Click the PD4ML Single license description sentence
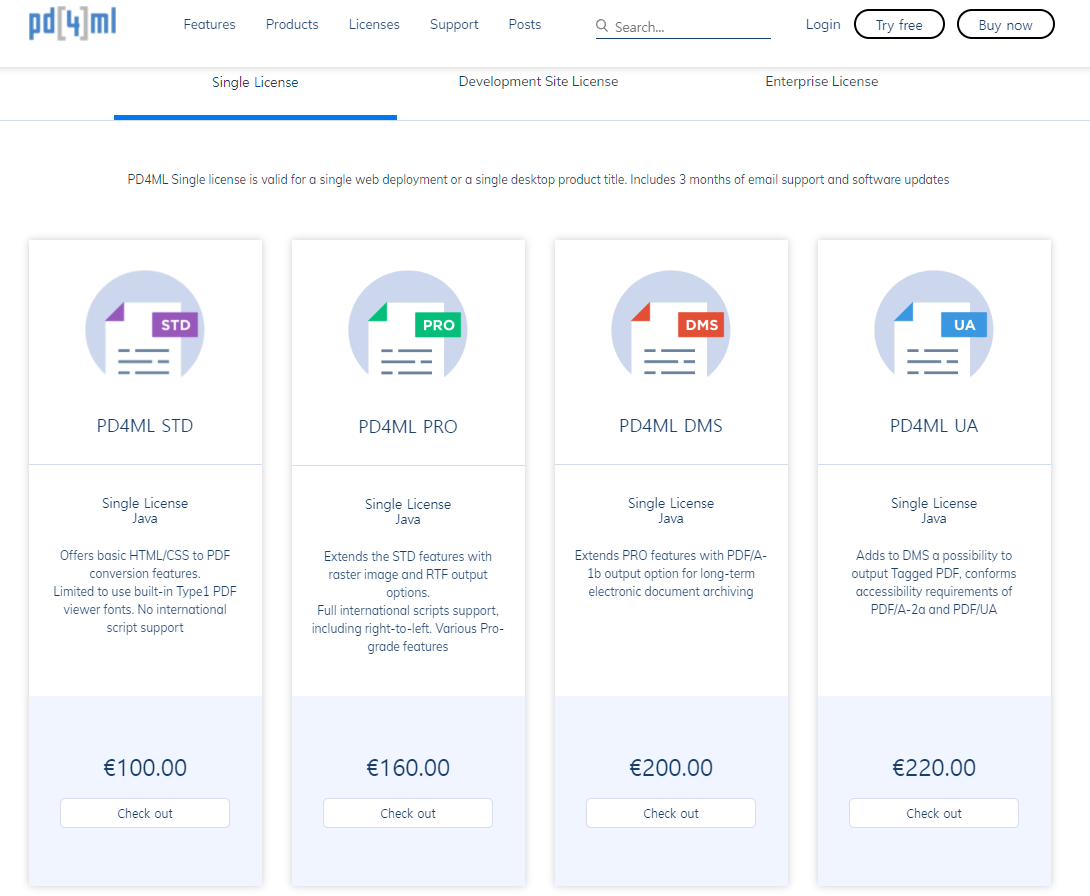 coord(538,179)
